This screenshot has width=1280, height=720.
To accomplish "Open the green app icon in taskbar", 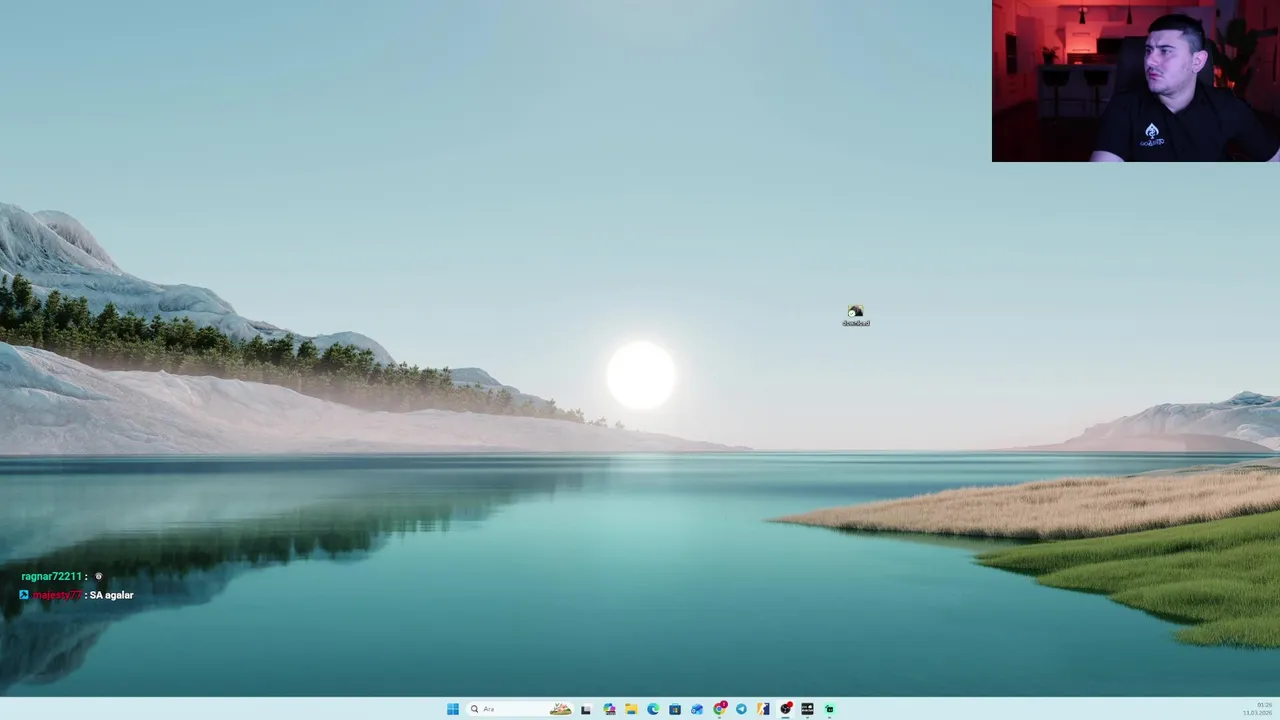I will pos(829,709).
